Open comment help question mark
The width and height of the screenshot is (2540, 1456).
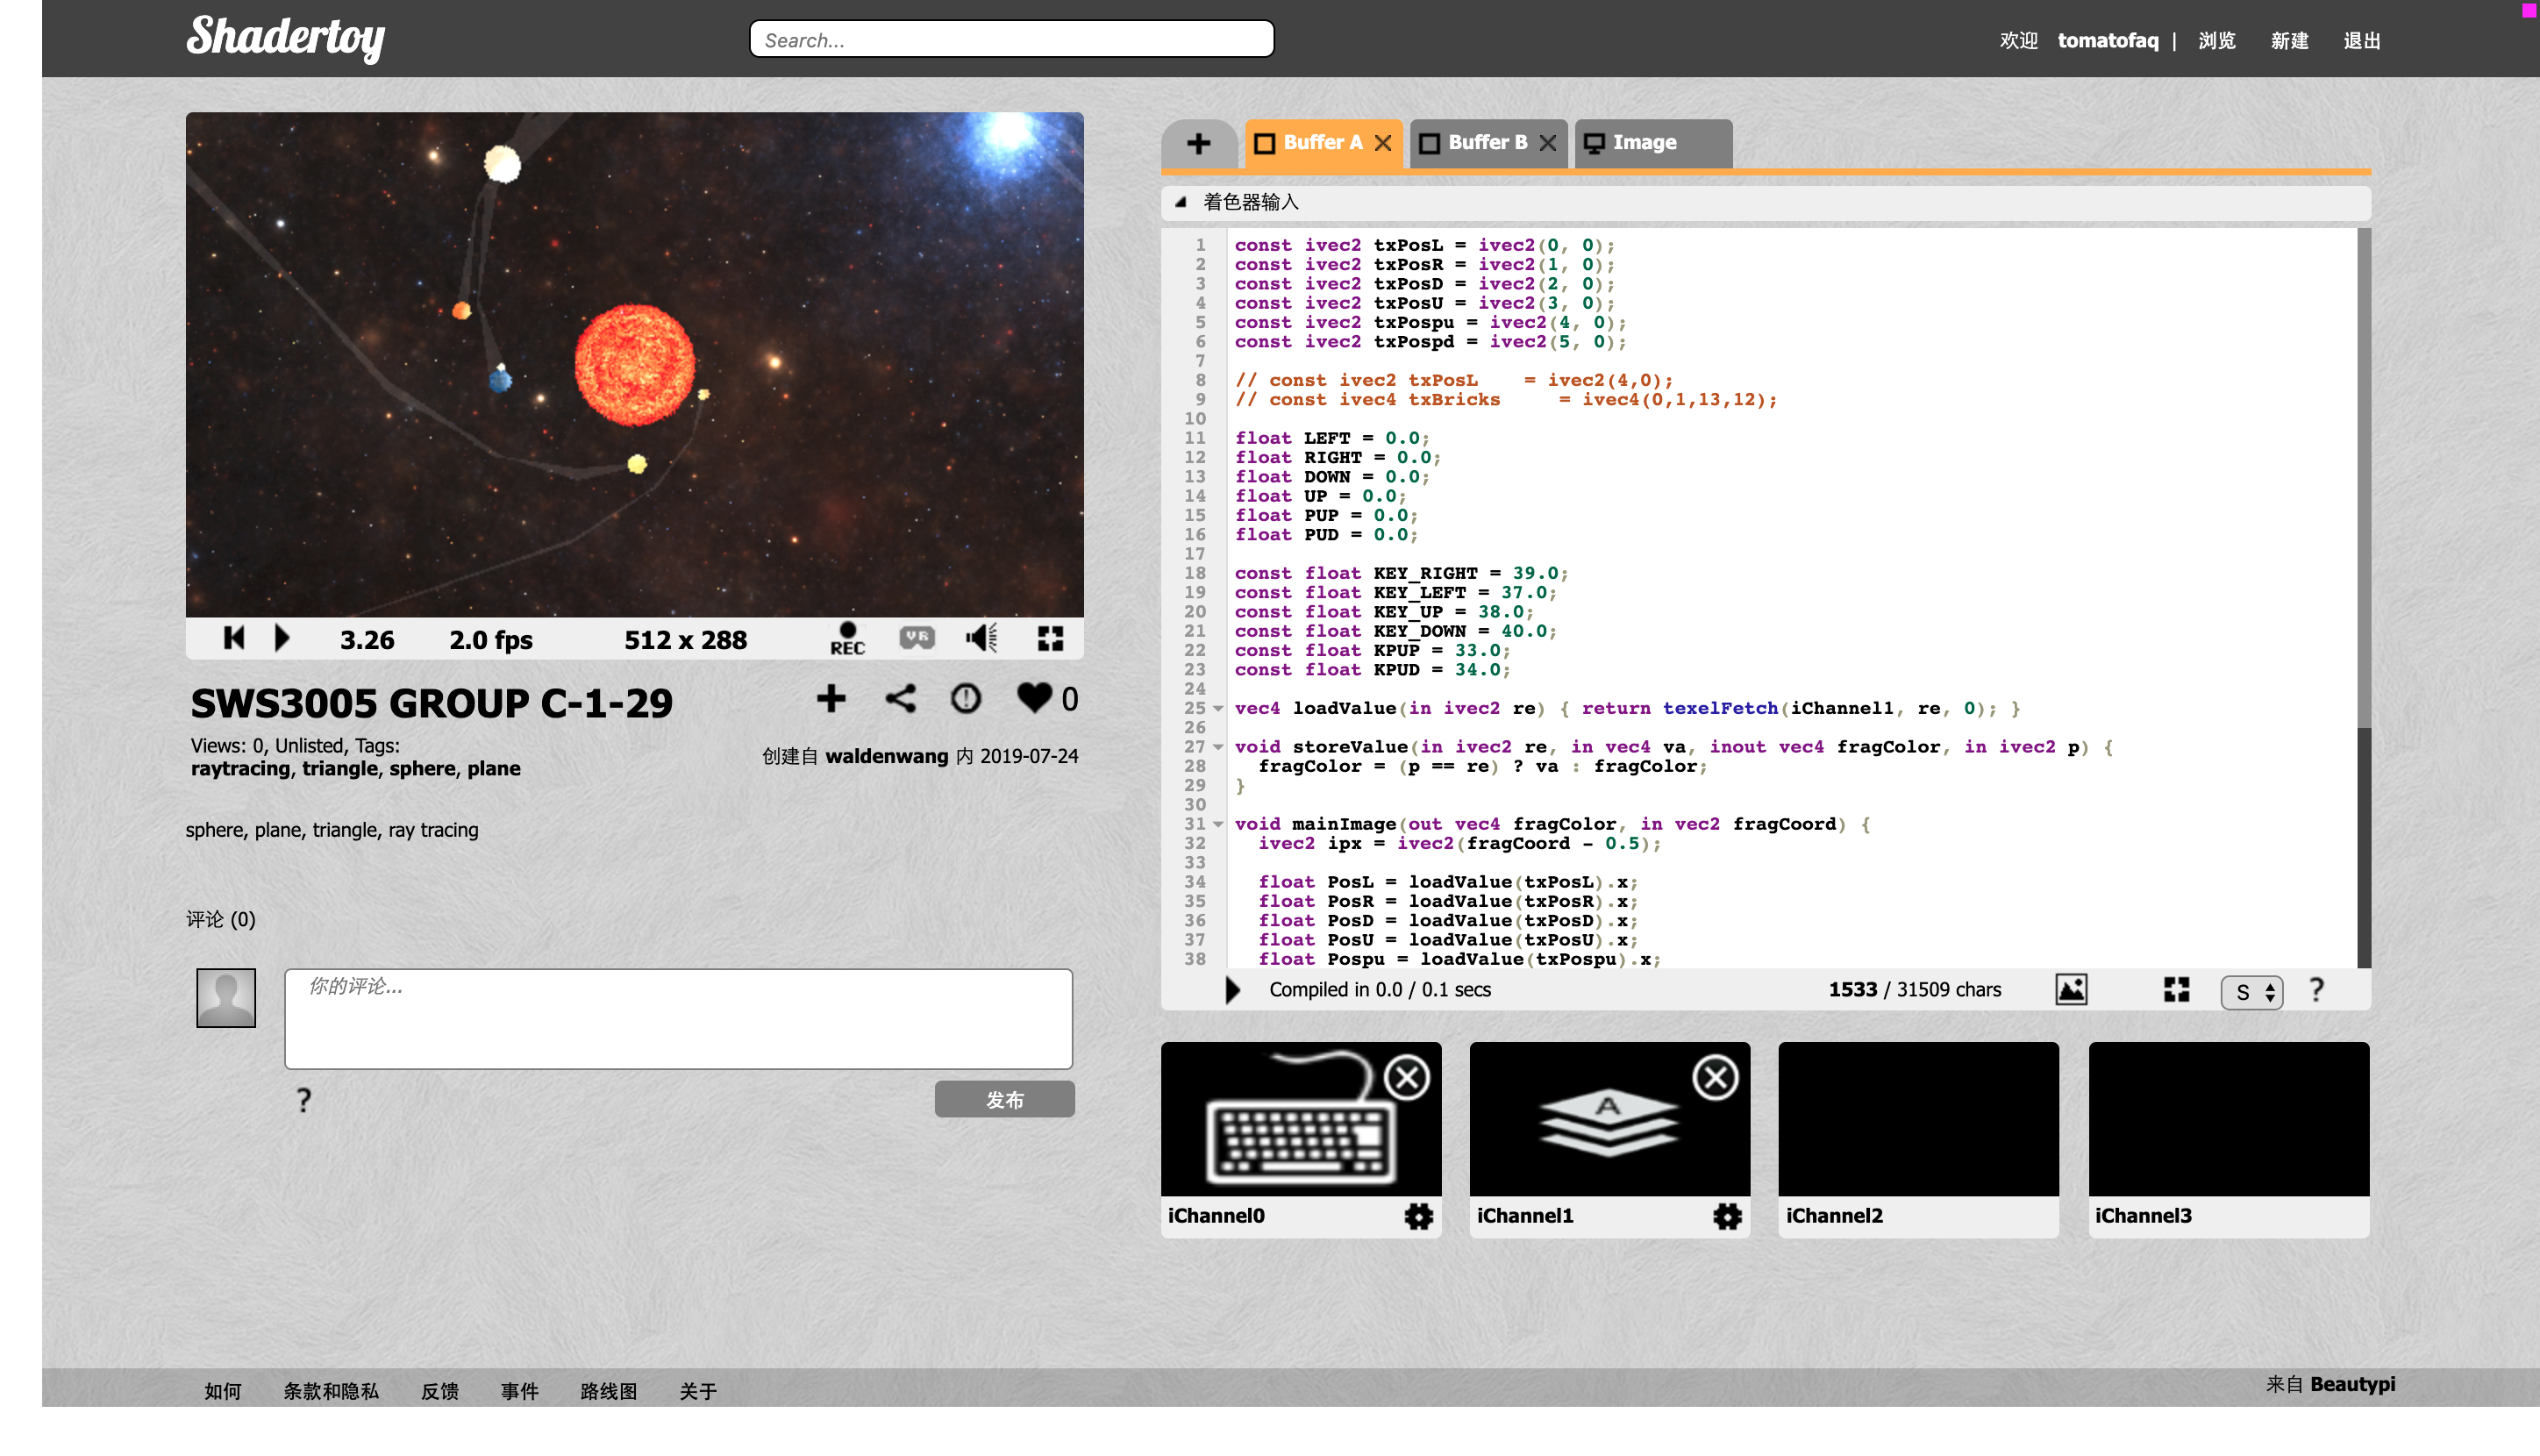pos(304,1100)
